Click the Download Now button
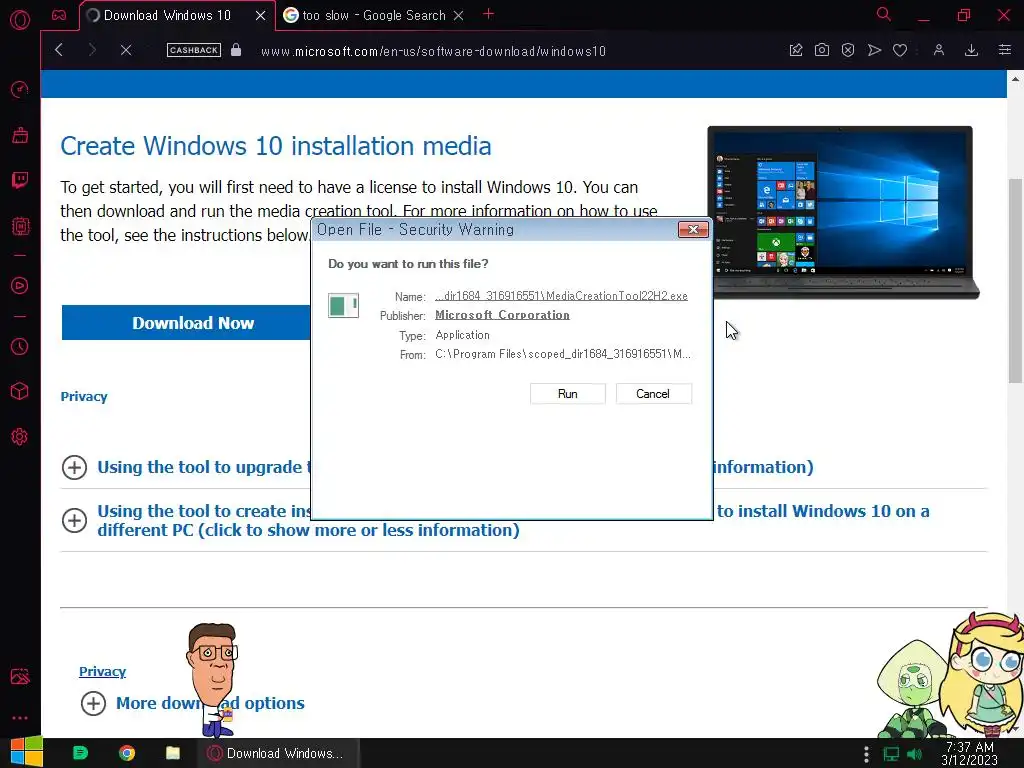Screen dimensions: 1024x768 pyautogui.click(x=187, y=323)
